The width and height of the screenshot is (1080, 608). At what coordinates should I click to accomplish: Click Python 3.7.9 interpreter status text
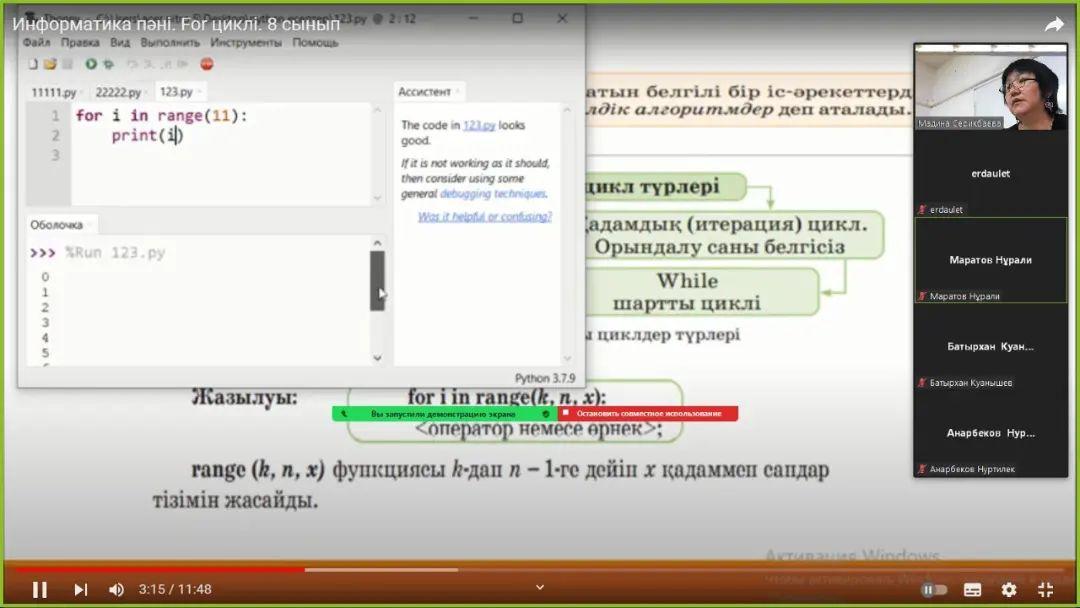pos(545,378)
